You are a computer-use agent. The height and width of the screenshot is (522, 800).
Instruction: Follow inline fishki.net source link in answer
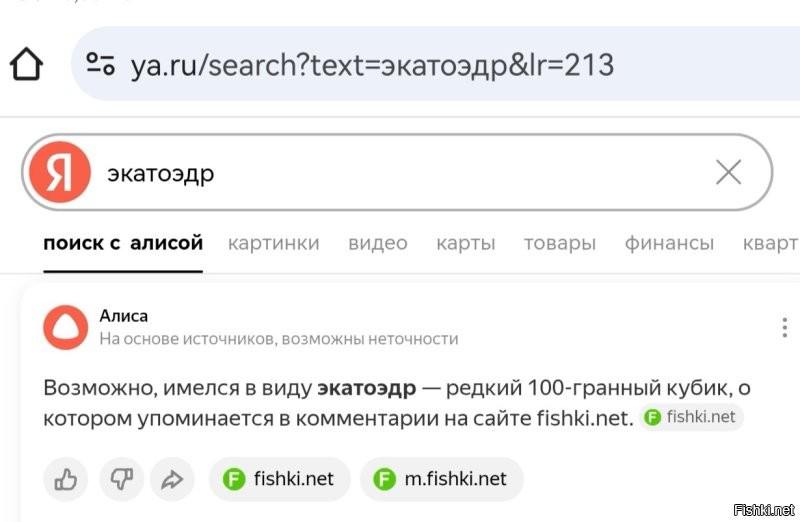691,417
